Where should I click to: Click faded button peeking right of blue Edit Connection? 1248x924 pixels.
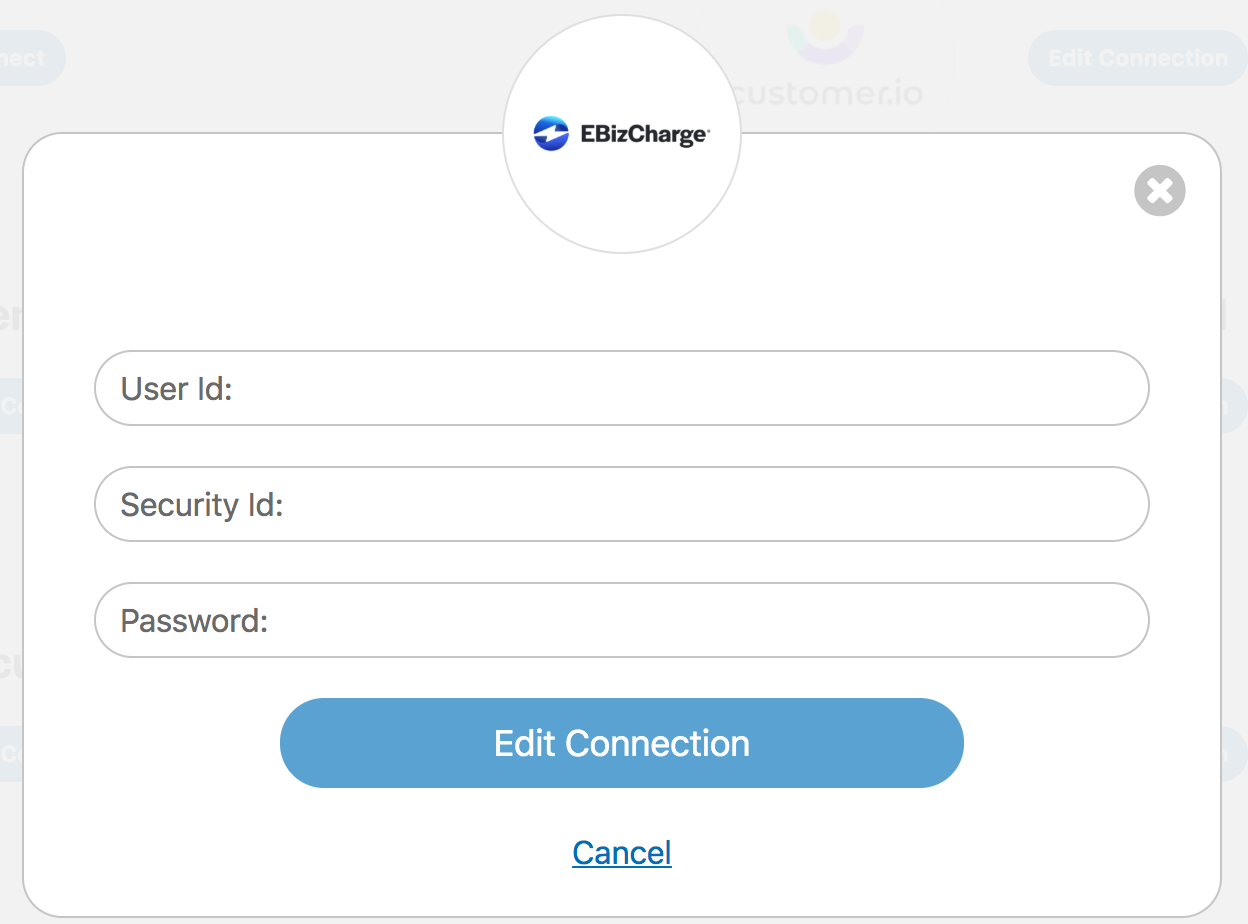pyautogui.click(x=1234, y=753)
